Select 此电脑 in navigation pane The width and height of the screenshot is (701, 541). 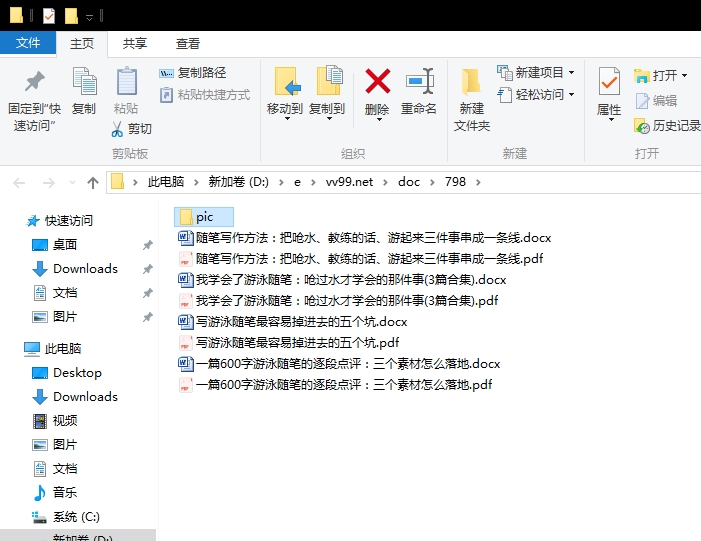pos(53,349)
